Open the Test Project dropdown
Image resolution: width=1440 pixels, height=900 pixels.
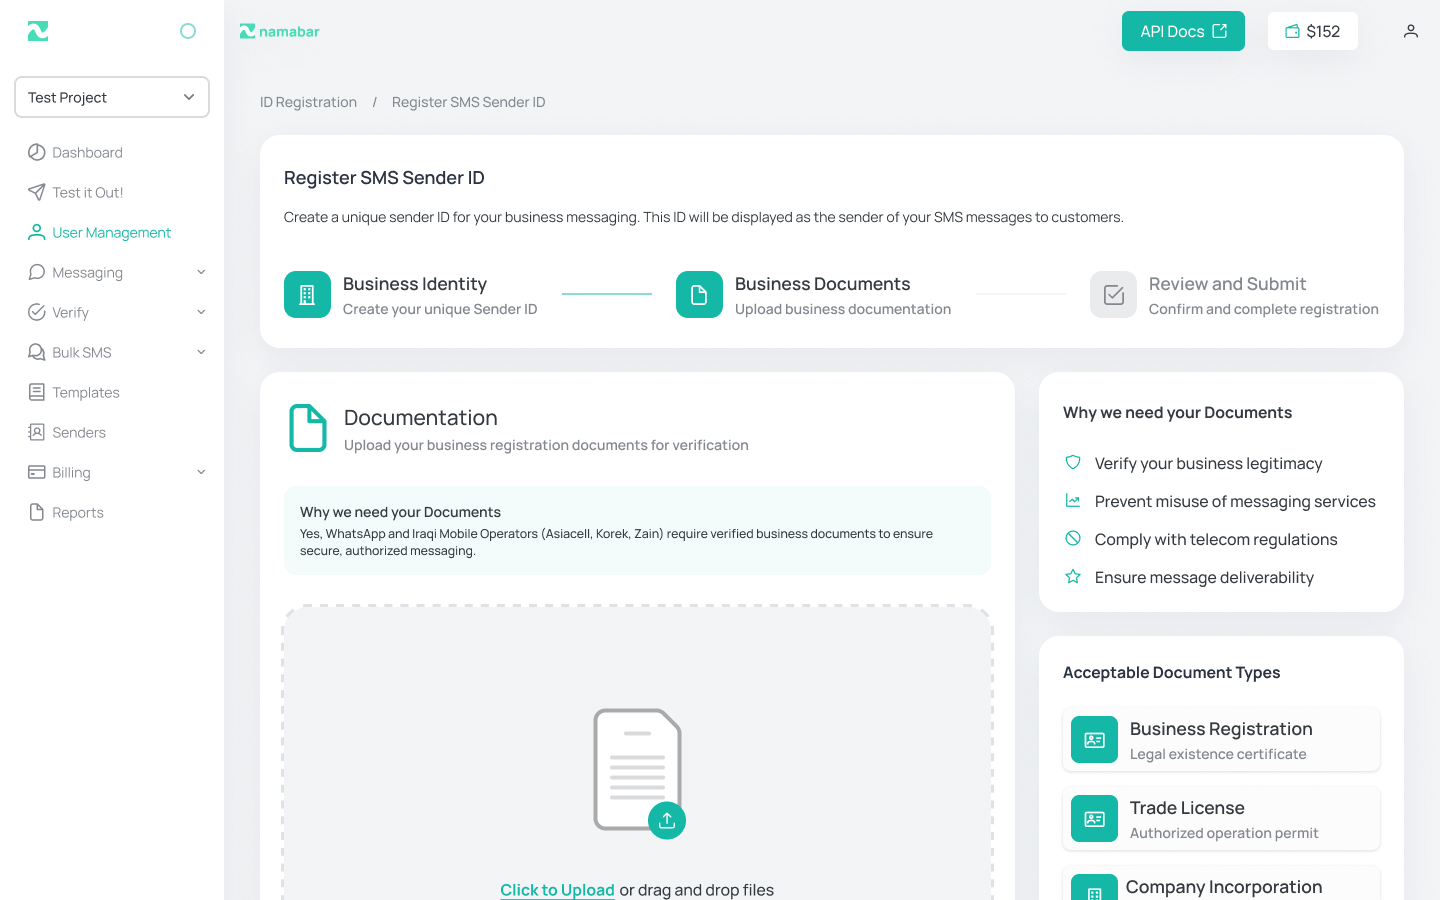click(112, 97)
